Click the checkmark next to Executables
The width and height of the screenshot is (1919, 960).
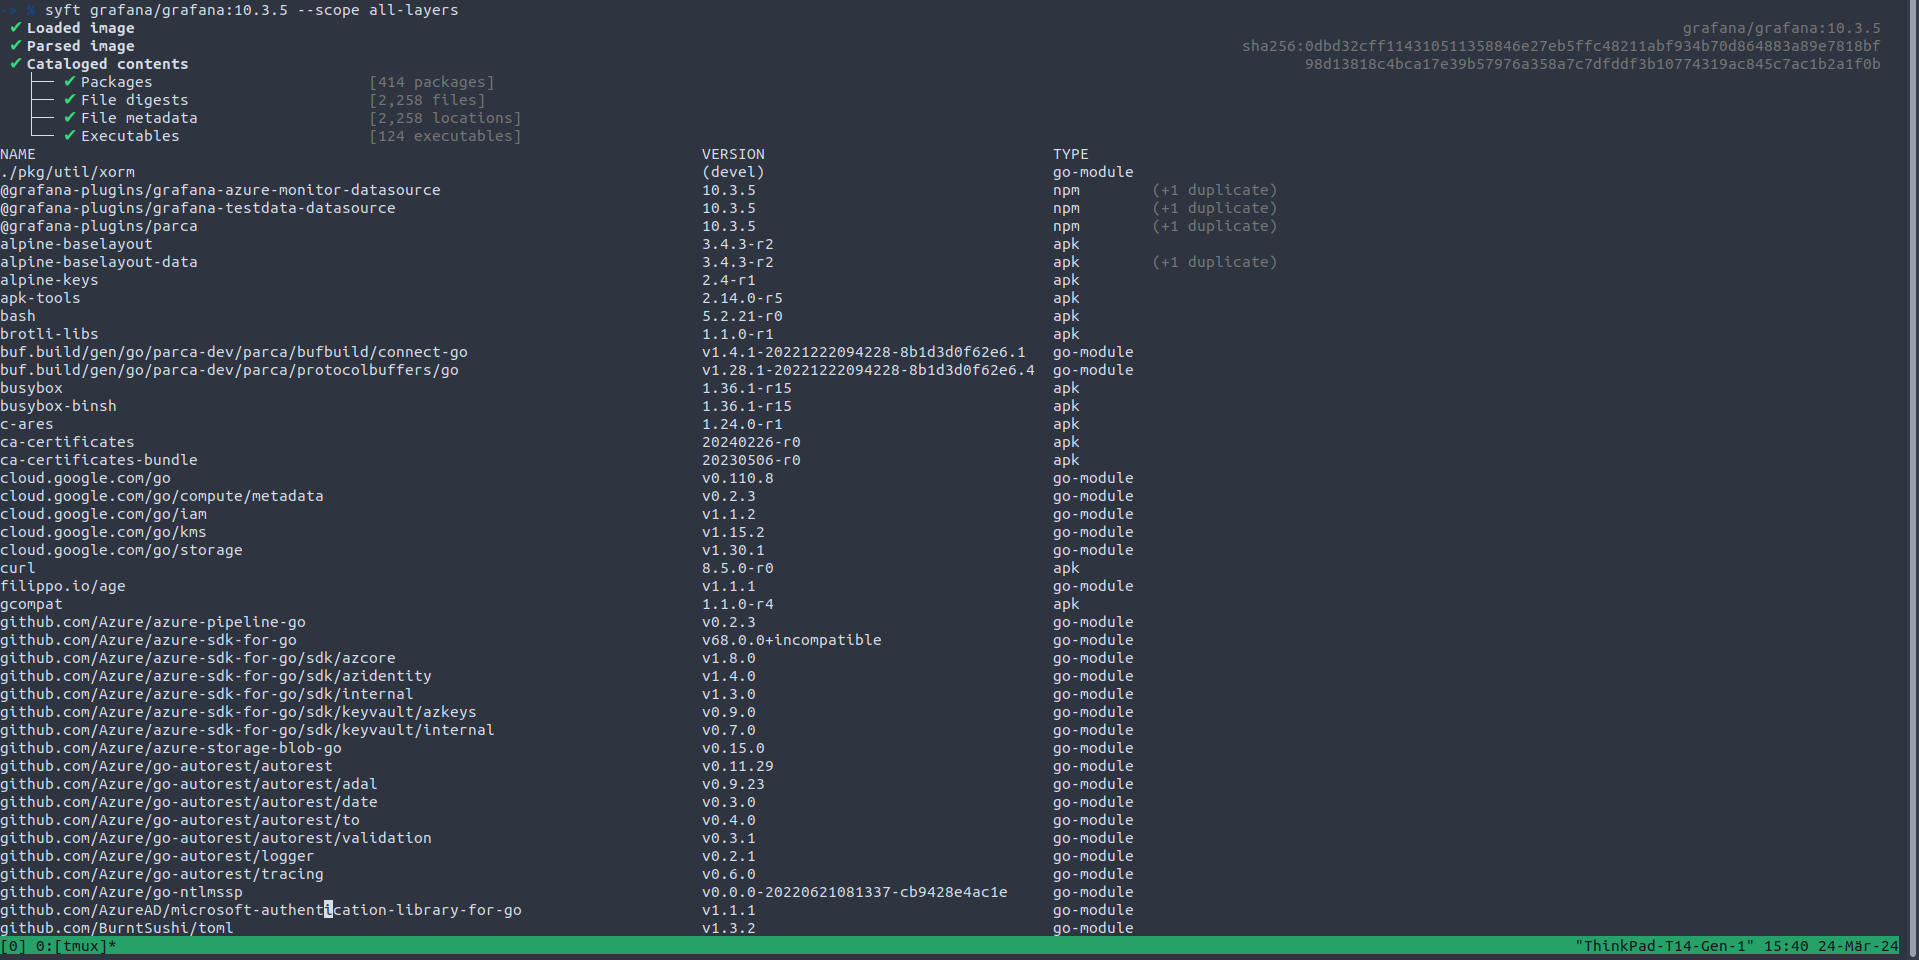tap(70, 136)
